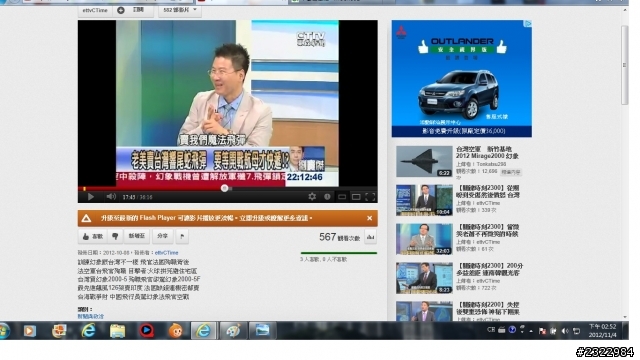Click the 新增至 add-to button
The height and width of the screenshot is (360, 640).
click(x=137, y=236)
